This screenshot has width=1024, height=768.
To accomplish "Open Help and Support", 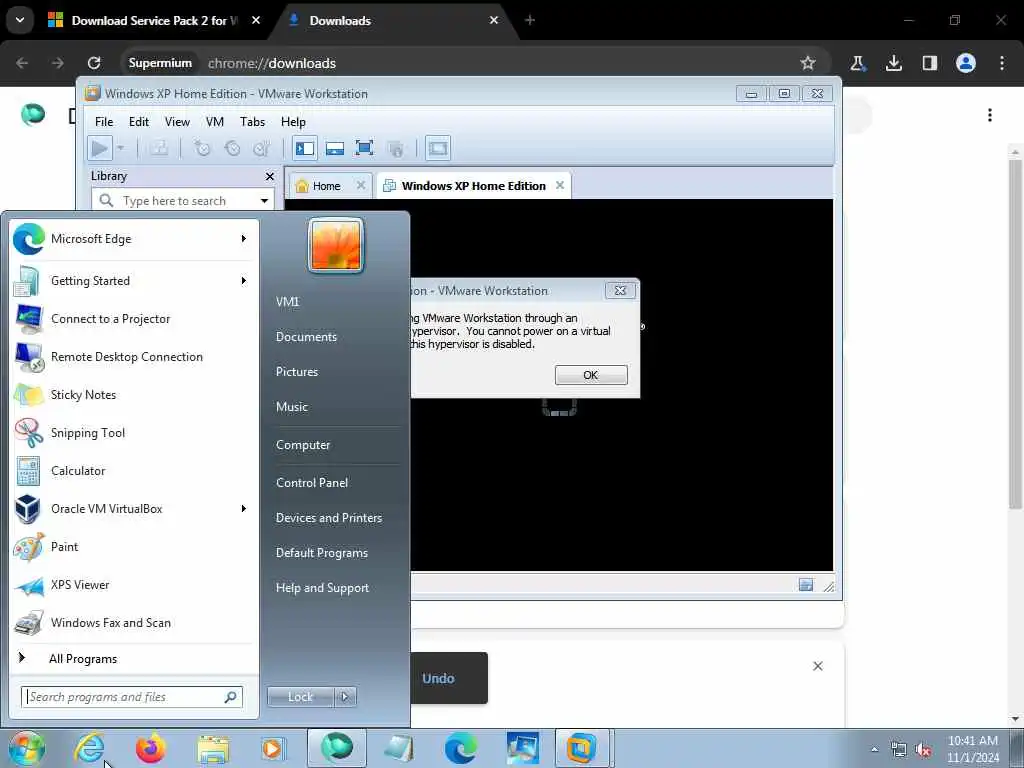I will pos(322,588).
